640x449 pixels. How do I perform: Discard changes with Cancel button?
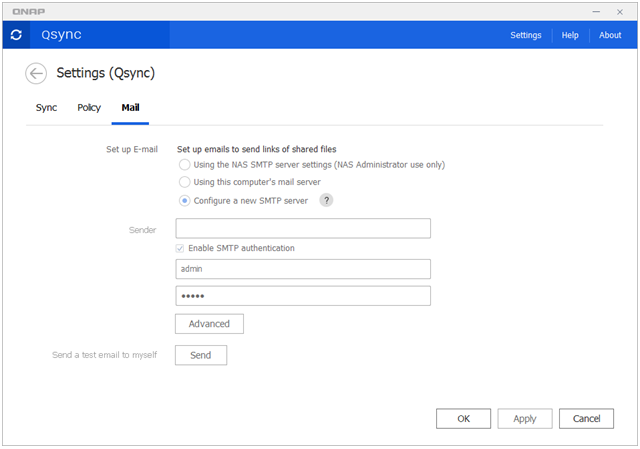point(586,418)
